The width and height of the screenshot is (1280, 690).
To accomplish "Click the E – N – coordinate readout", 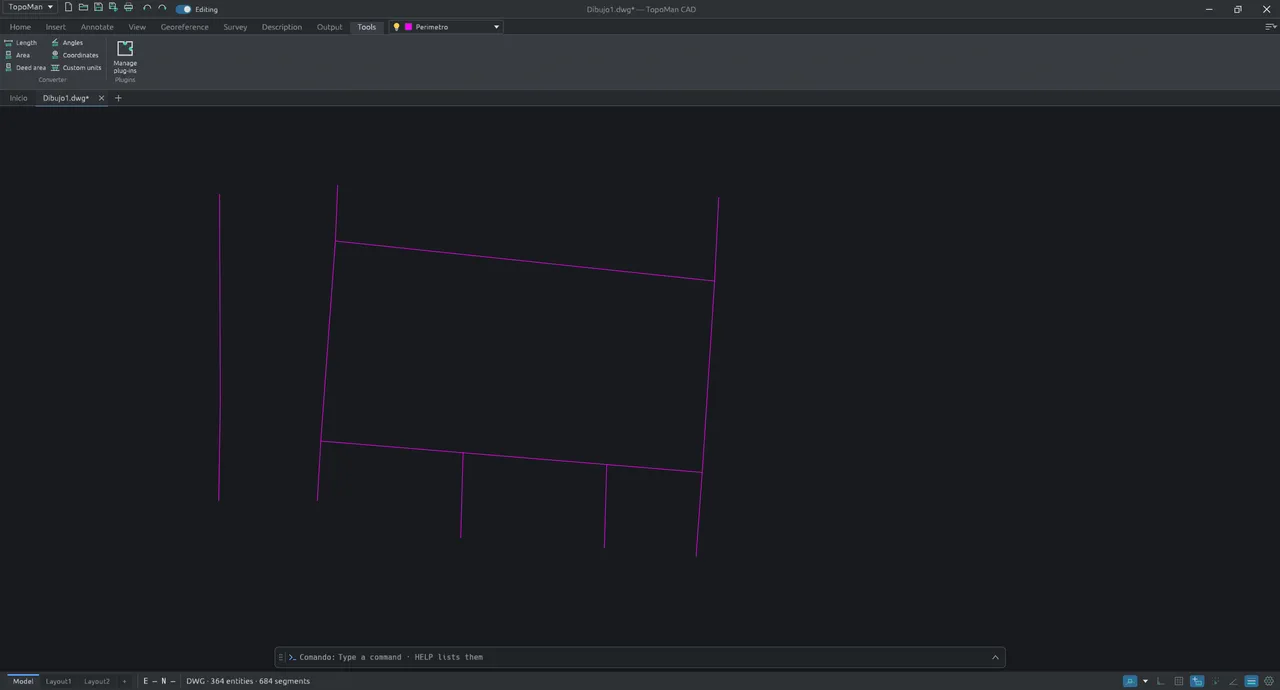I will coord(159,681).
